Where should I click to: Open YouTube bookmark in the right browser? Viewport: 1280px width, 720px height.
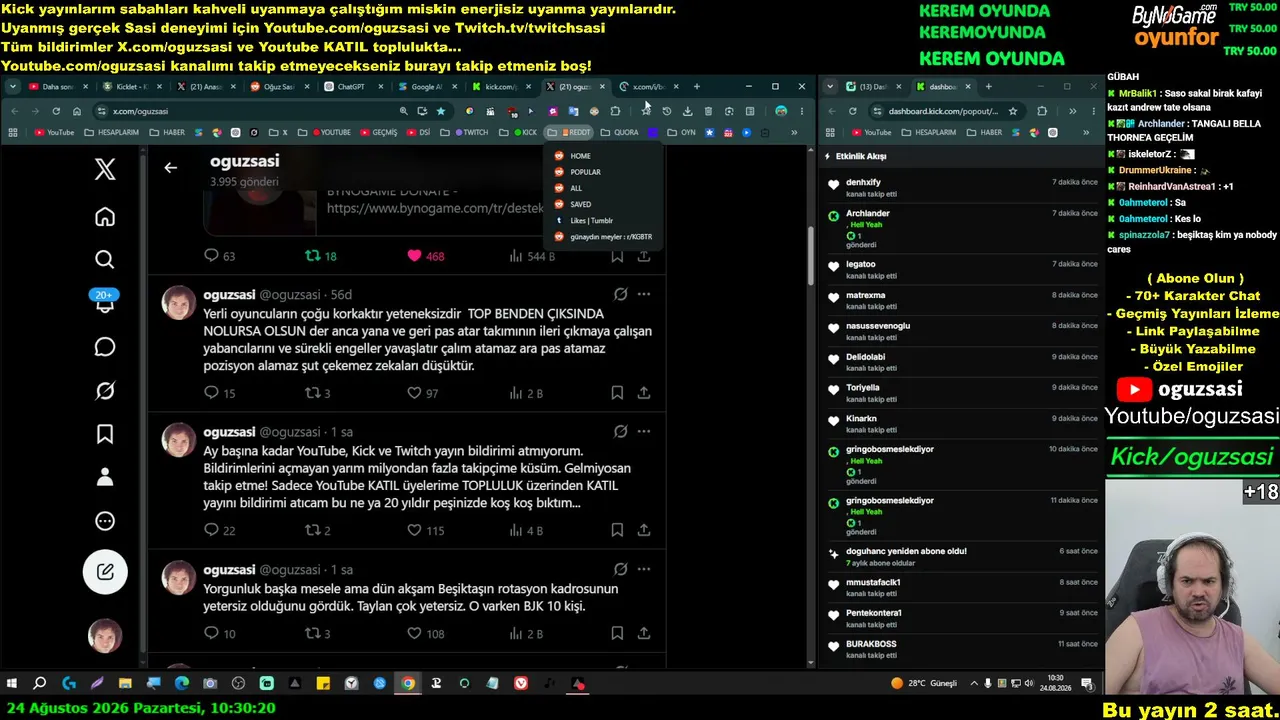pos(871,132)
